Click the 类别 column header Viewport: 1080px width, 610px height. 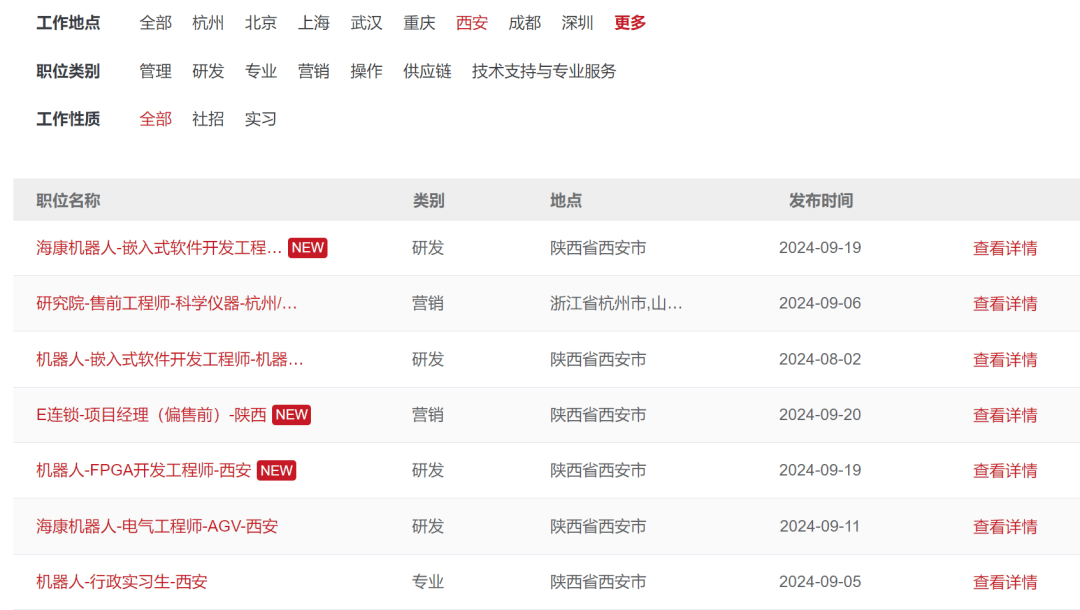(428, 200)
